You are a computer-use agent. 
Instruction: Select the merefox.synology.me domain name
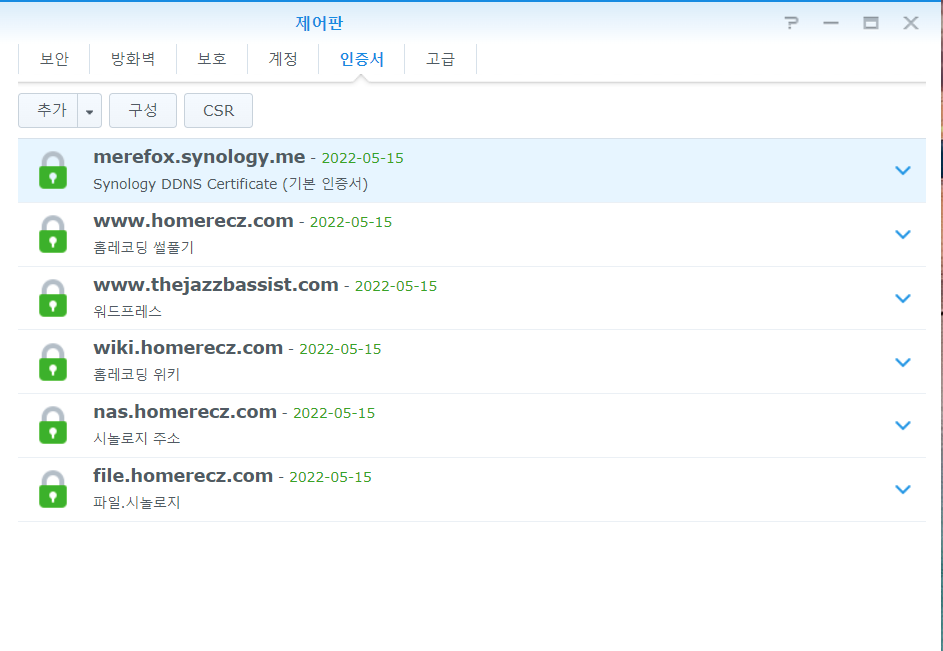click(x=199, y=157)
